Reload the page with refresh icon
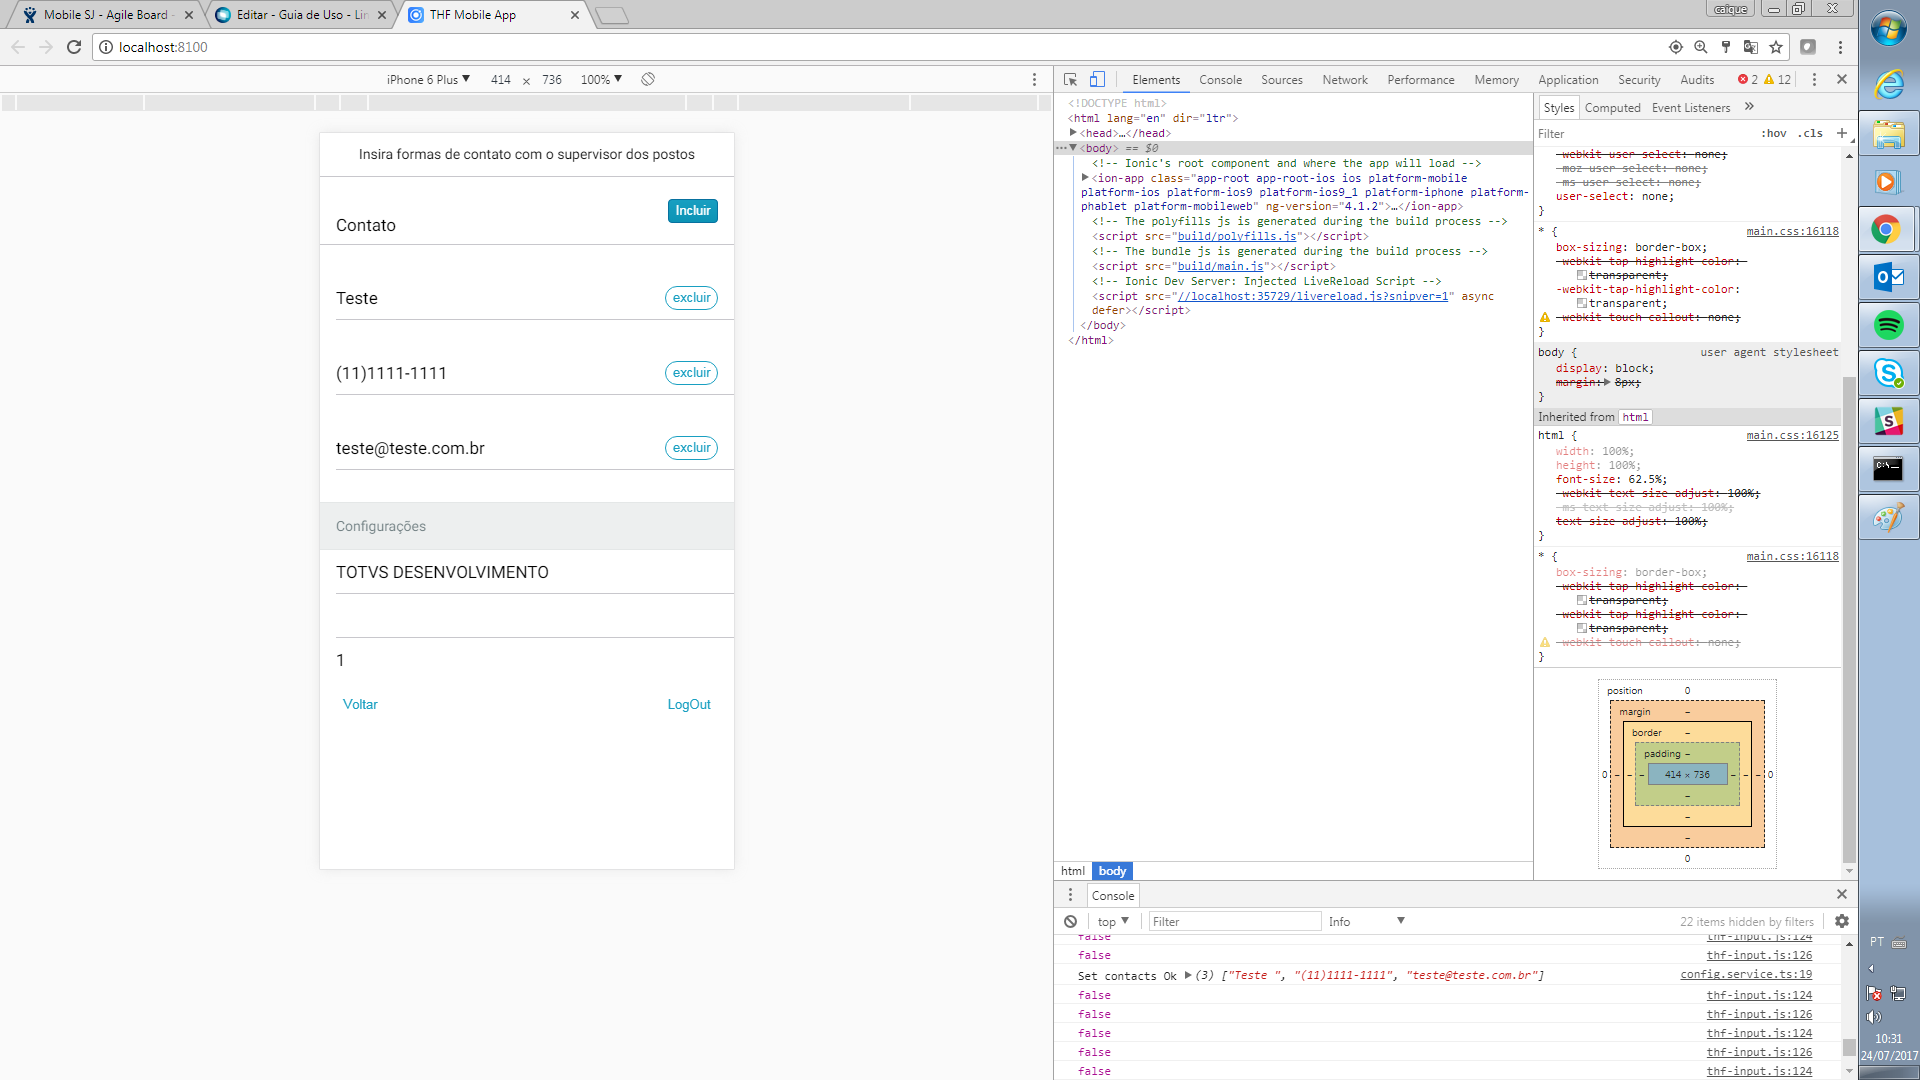1920x1080 pixels. (x=74, y=47)
